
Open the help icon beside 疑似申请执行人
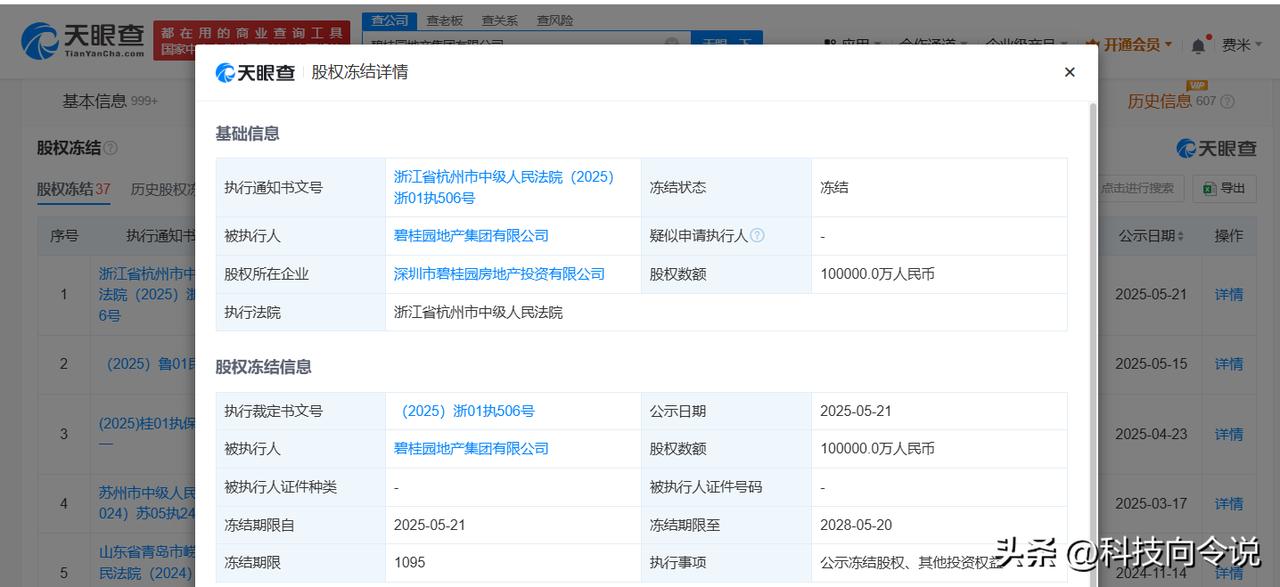(757, 236)
